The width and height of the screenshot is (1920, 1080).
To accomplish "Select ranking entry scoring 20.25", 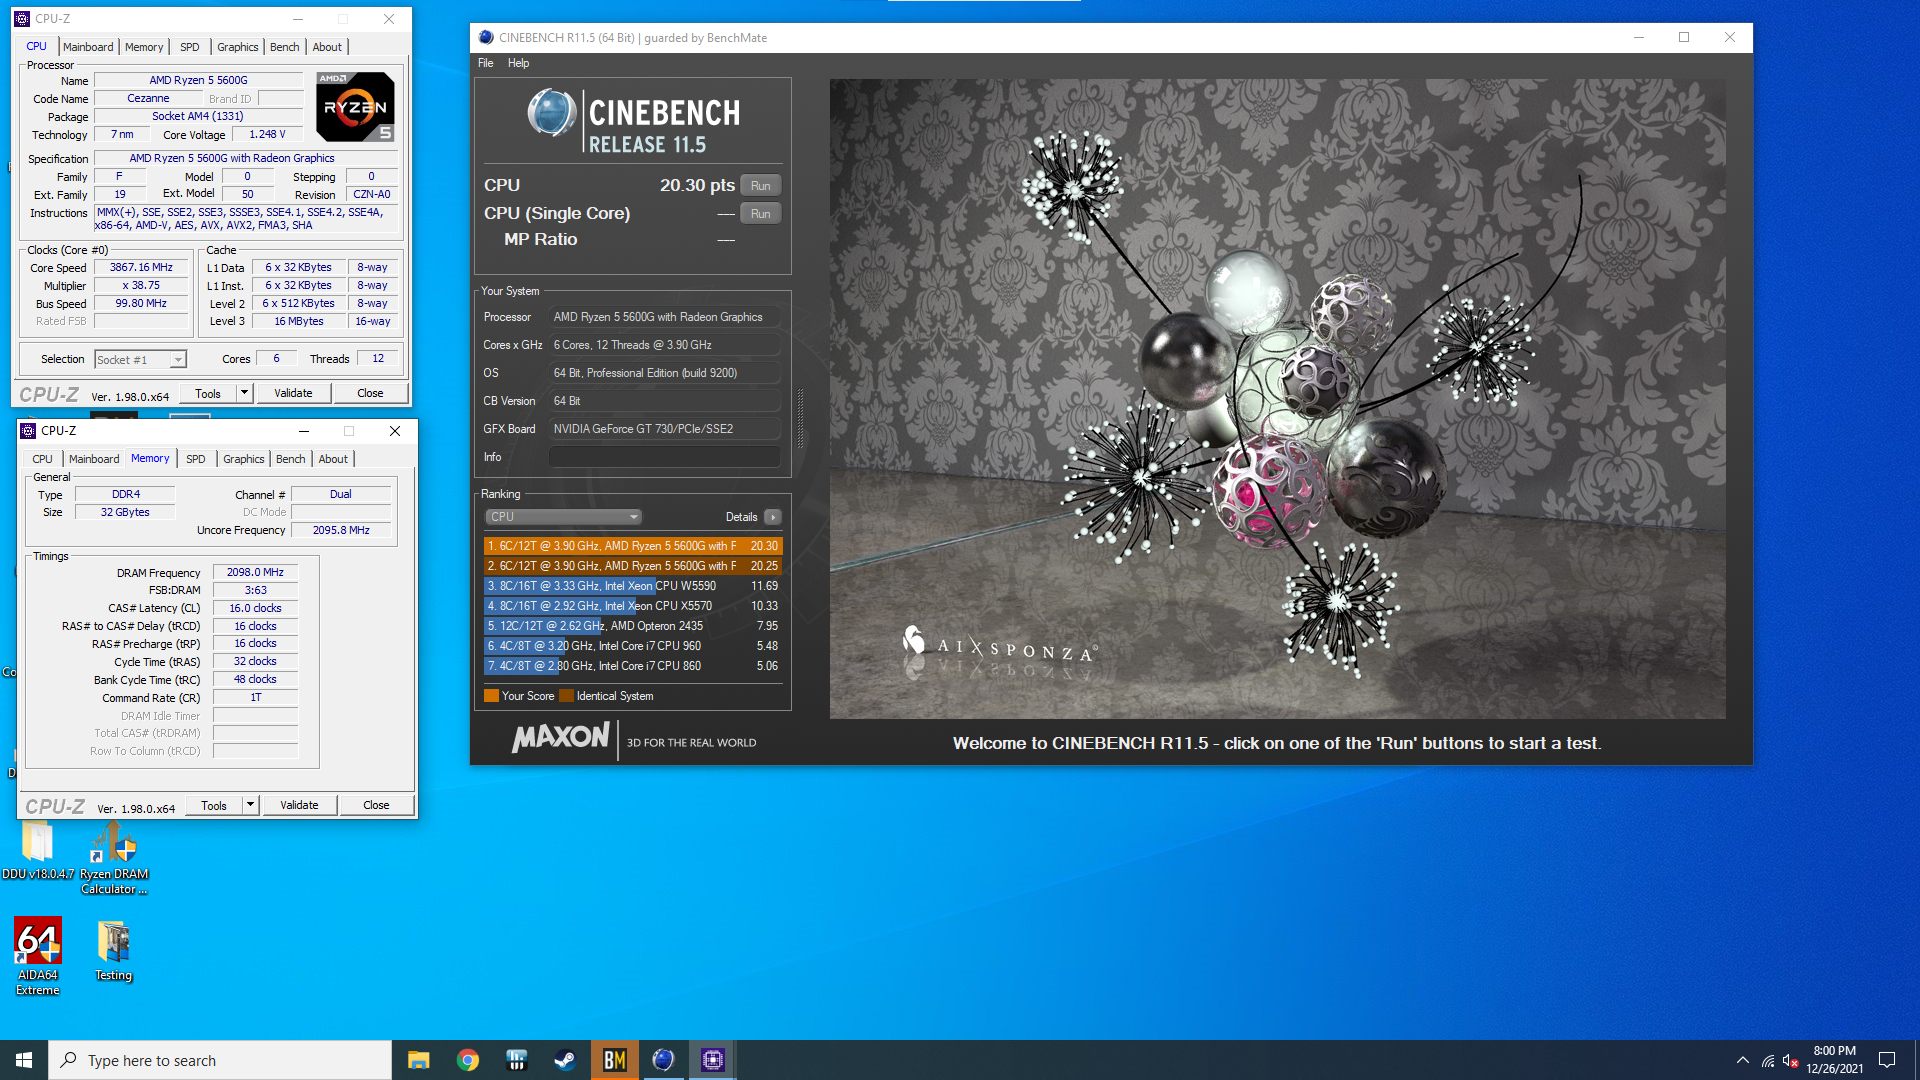I will click(x=632, y=566).
